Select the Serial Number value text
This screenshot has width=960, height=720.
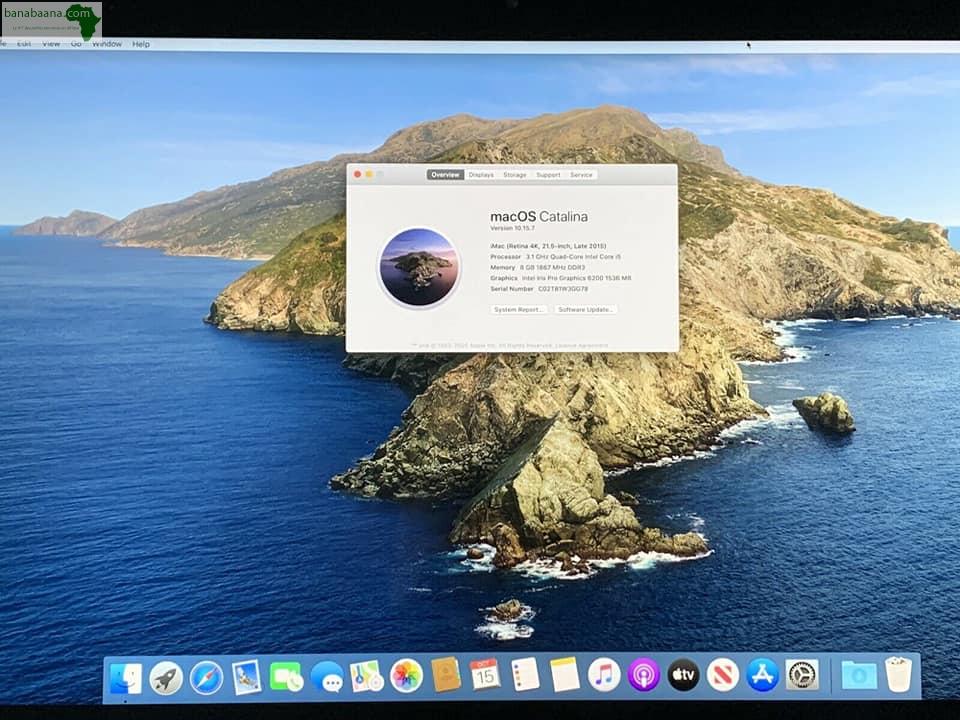[x=563, y=289]
